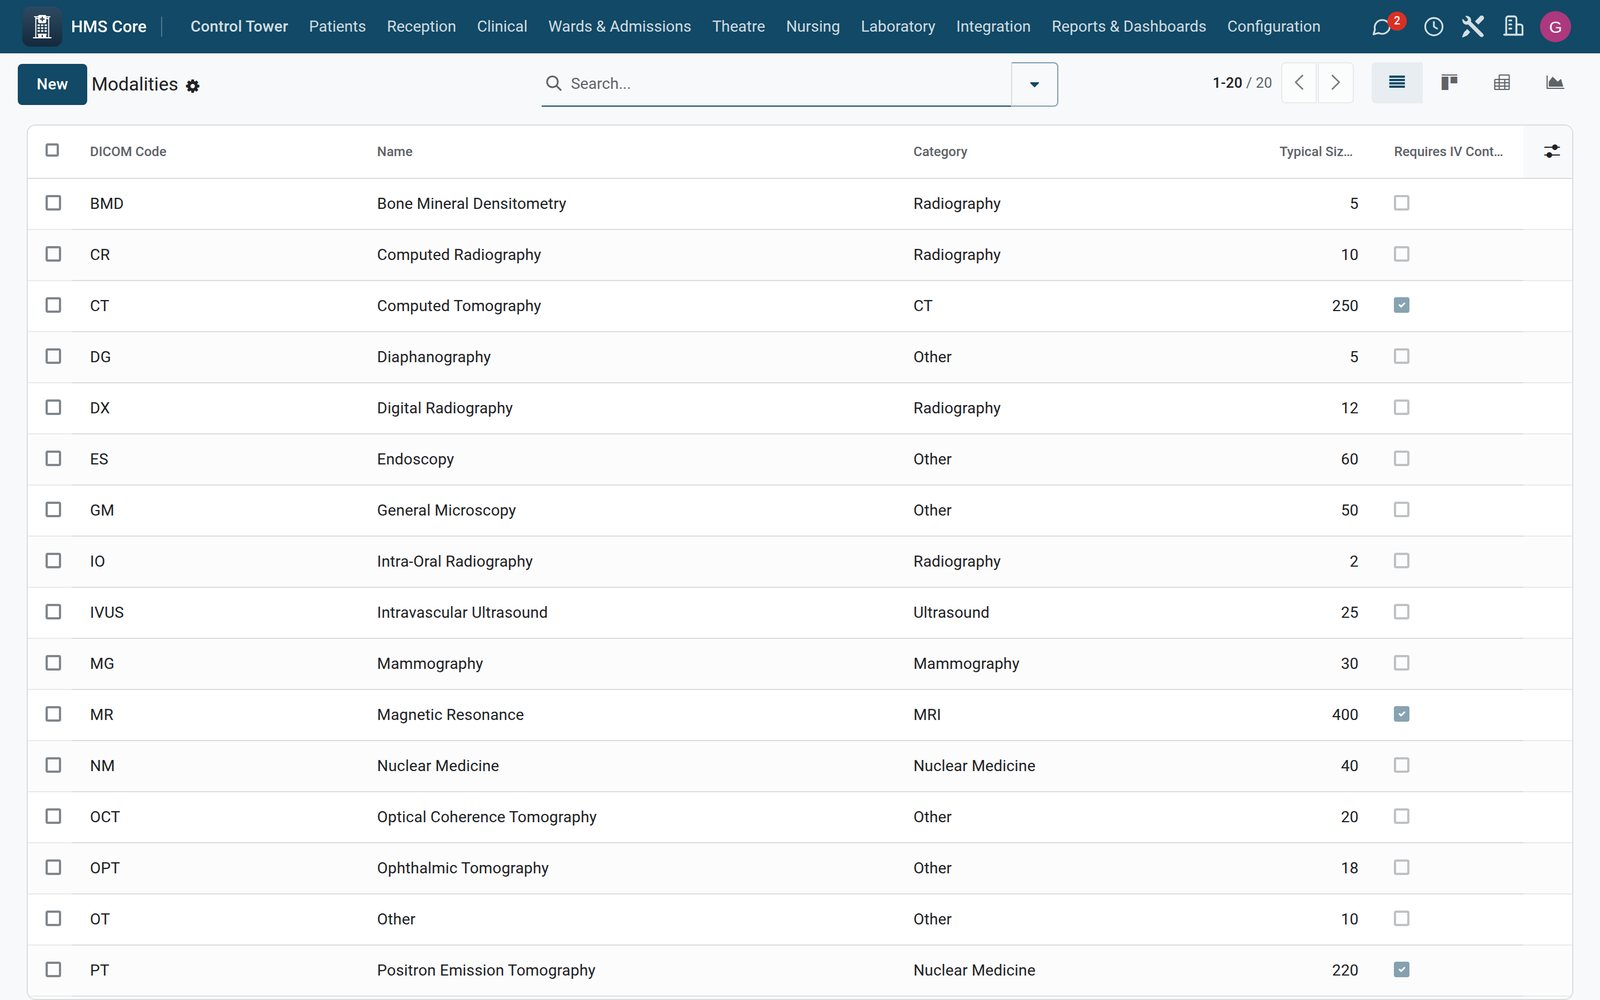The height and width of the screenshot is (1000, 1600).
Task: Open the Theatre menu
Action: (x=738, y=27)
